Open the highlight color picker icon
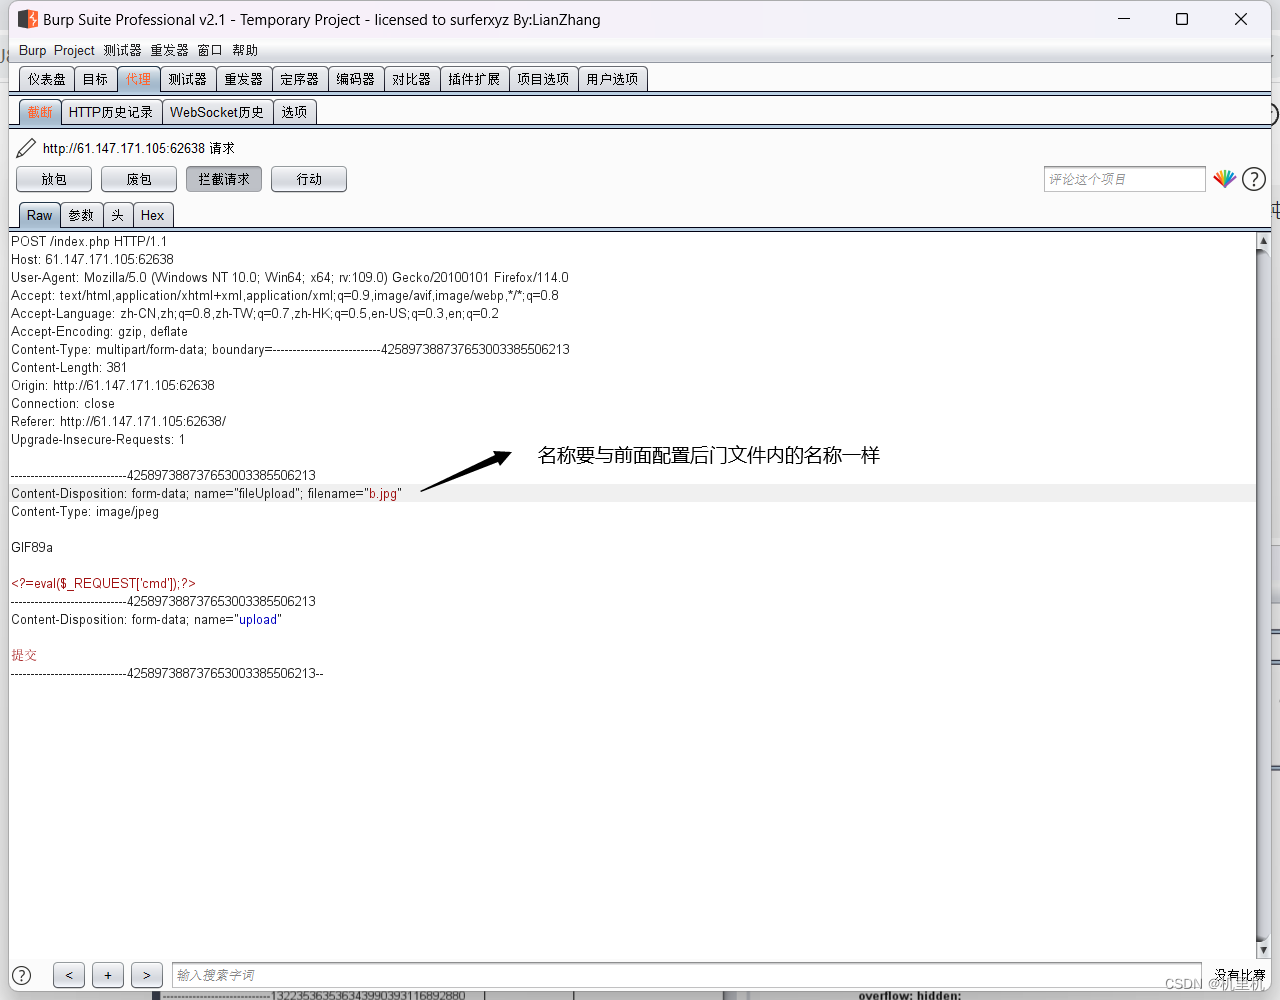1280x1000 pixels. click(1225, 179)
